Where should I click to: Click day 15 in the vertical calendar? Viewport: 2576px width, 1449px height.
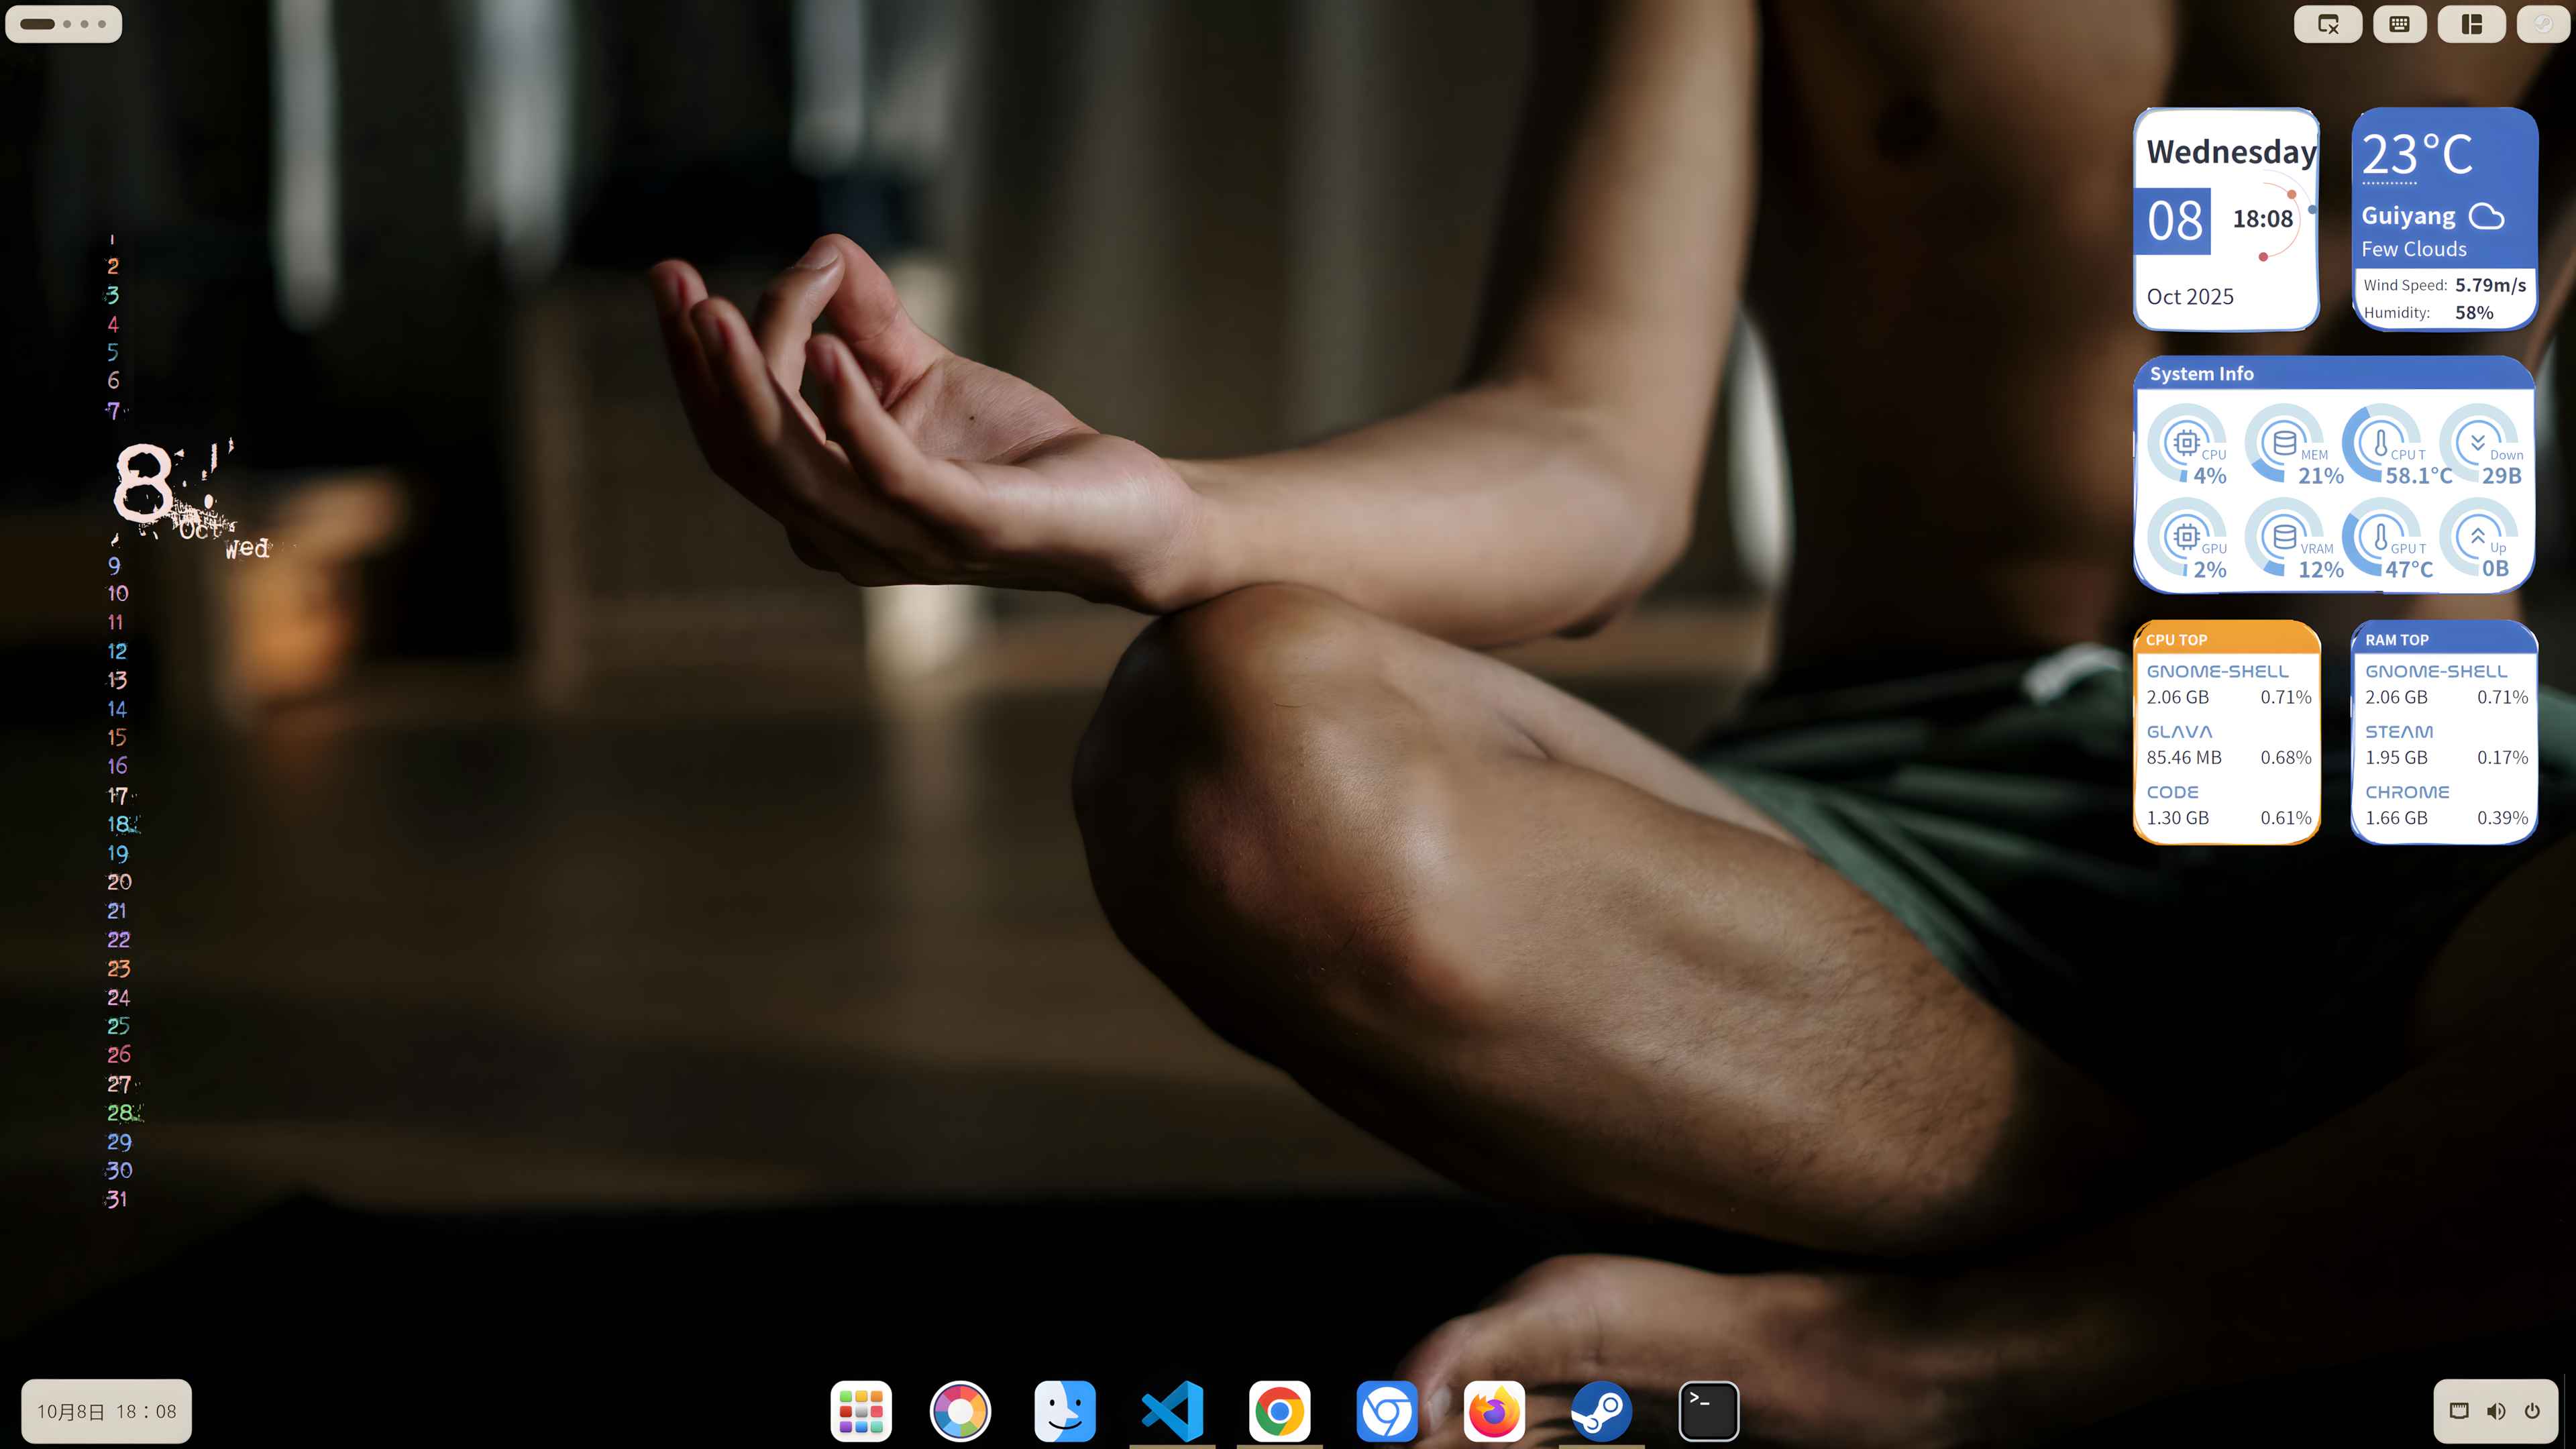pos(117,737)
